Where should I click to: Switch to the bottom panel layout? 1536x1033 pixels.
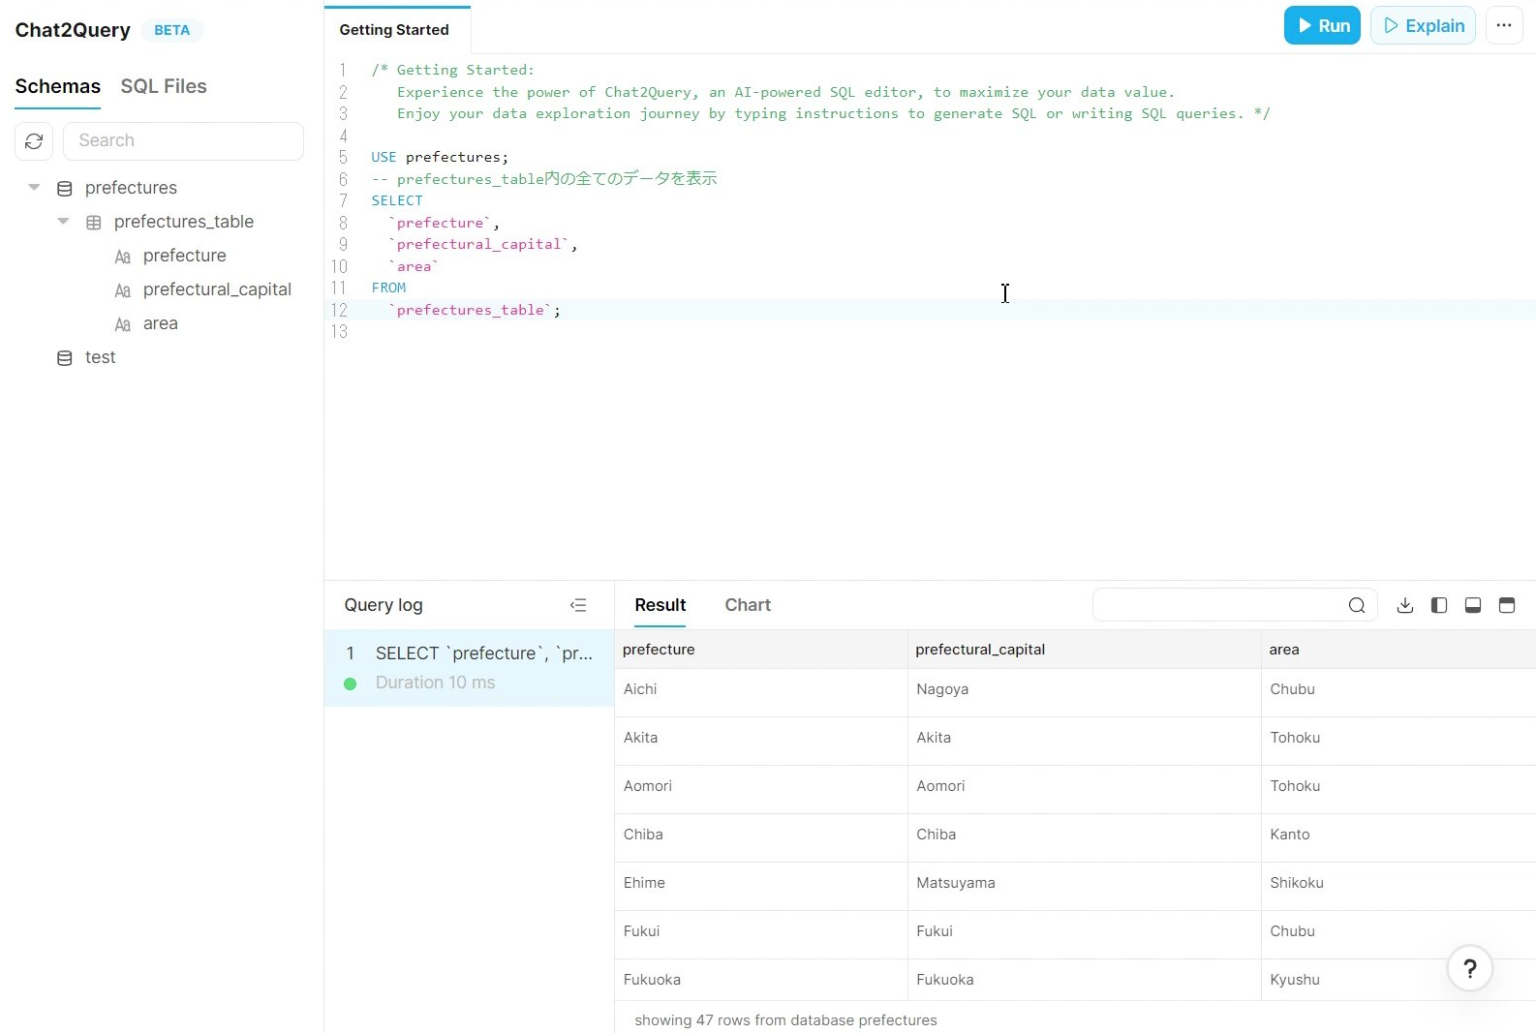1473,605
